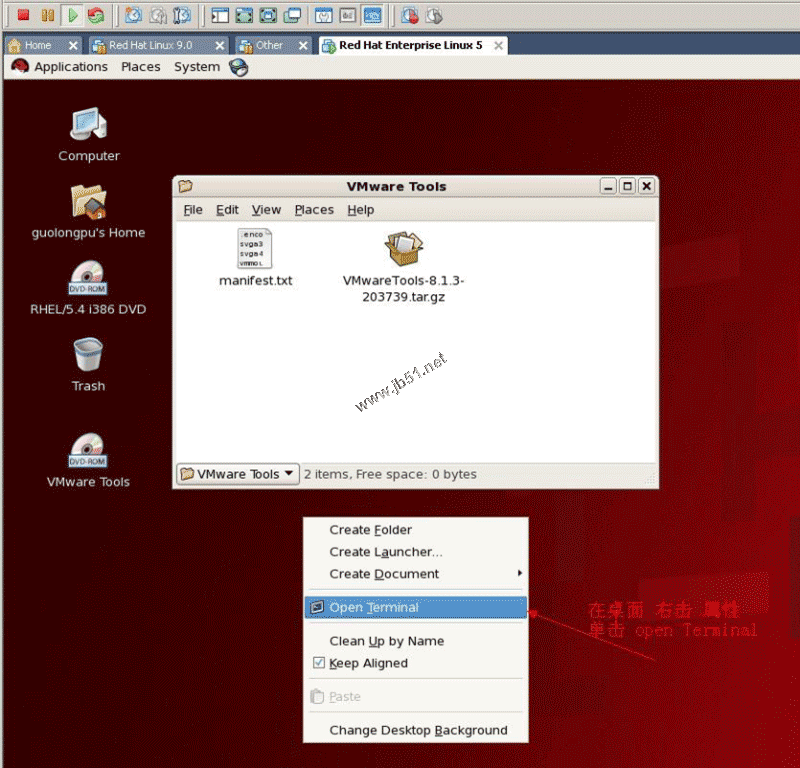Reset the virtual machine with restart icon
Viewport: 800px width, 768px height.
pyautogui.click(x=95, y=15)
